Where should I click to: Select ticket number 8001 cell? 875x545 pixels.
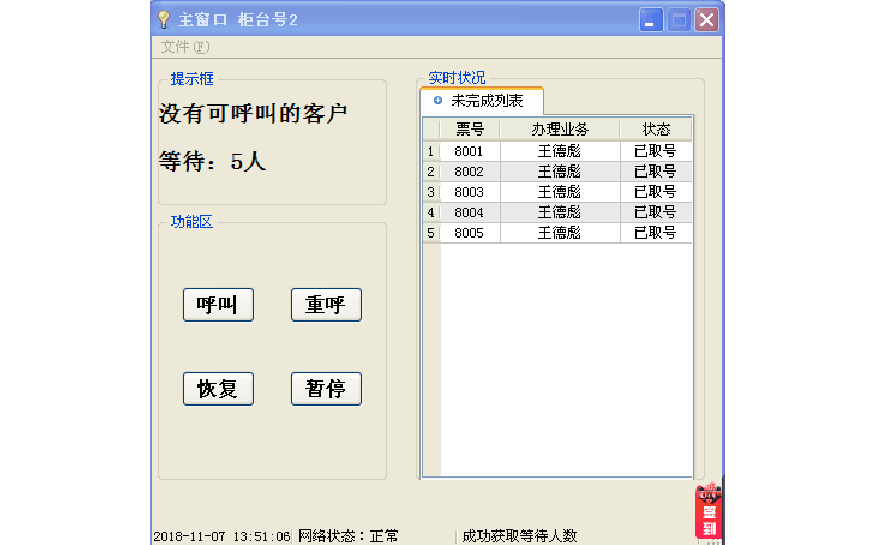pos(470,151)
